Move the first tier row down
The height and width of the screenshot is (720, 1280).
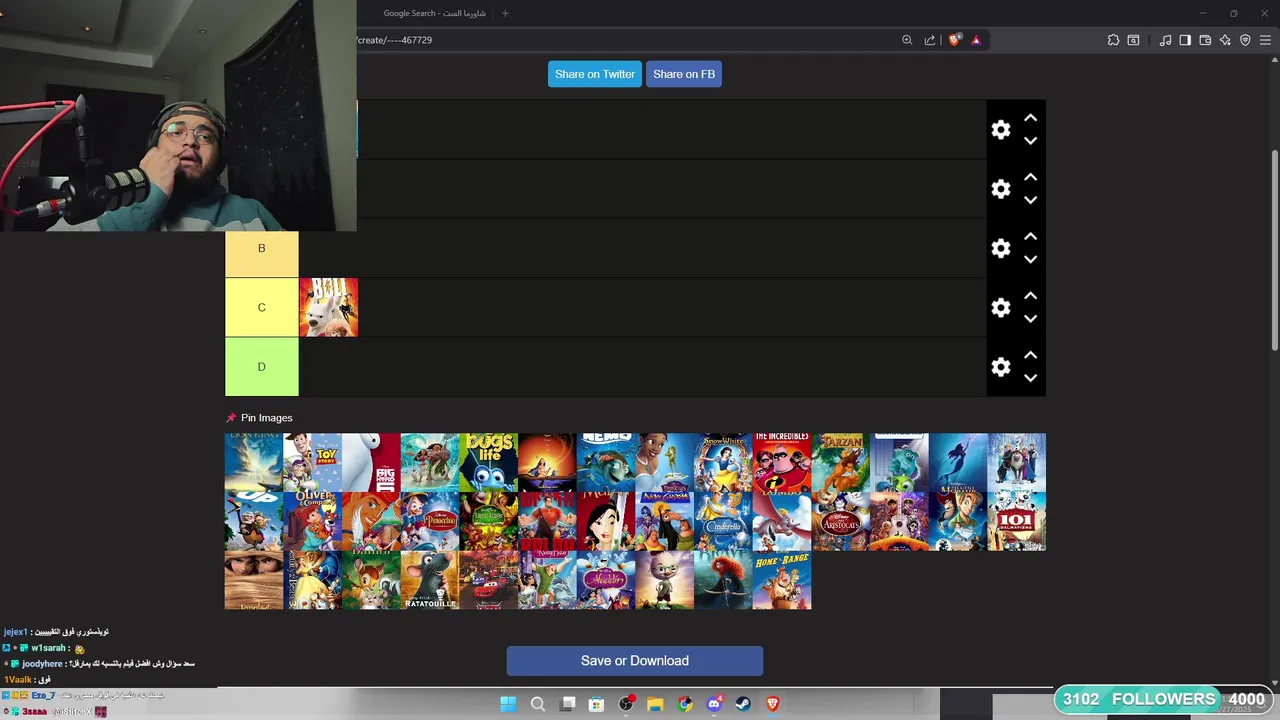[x=1030, y=141]
